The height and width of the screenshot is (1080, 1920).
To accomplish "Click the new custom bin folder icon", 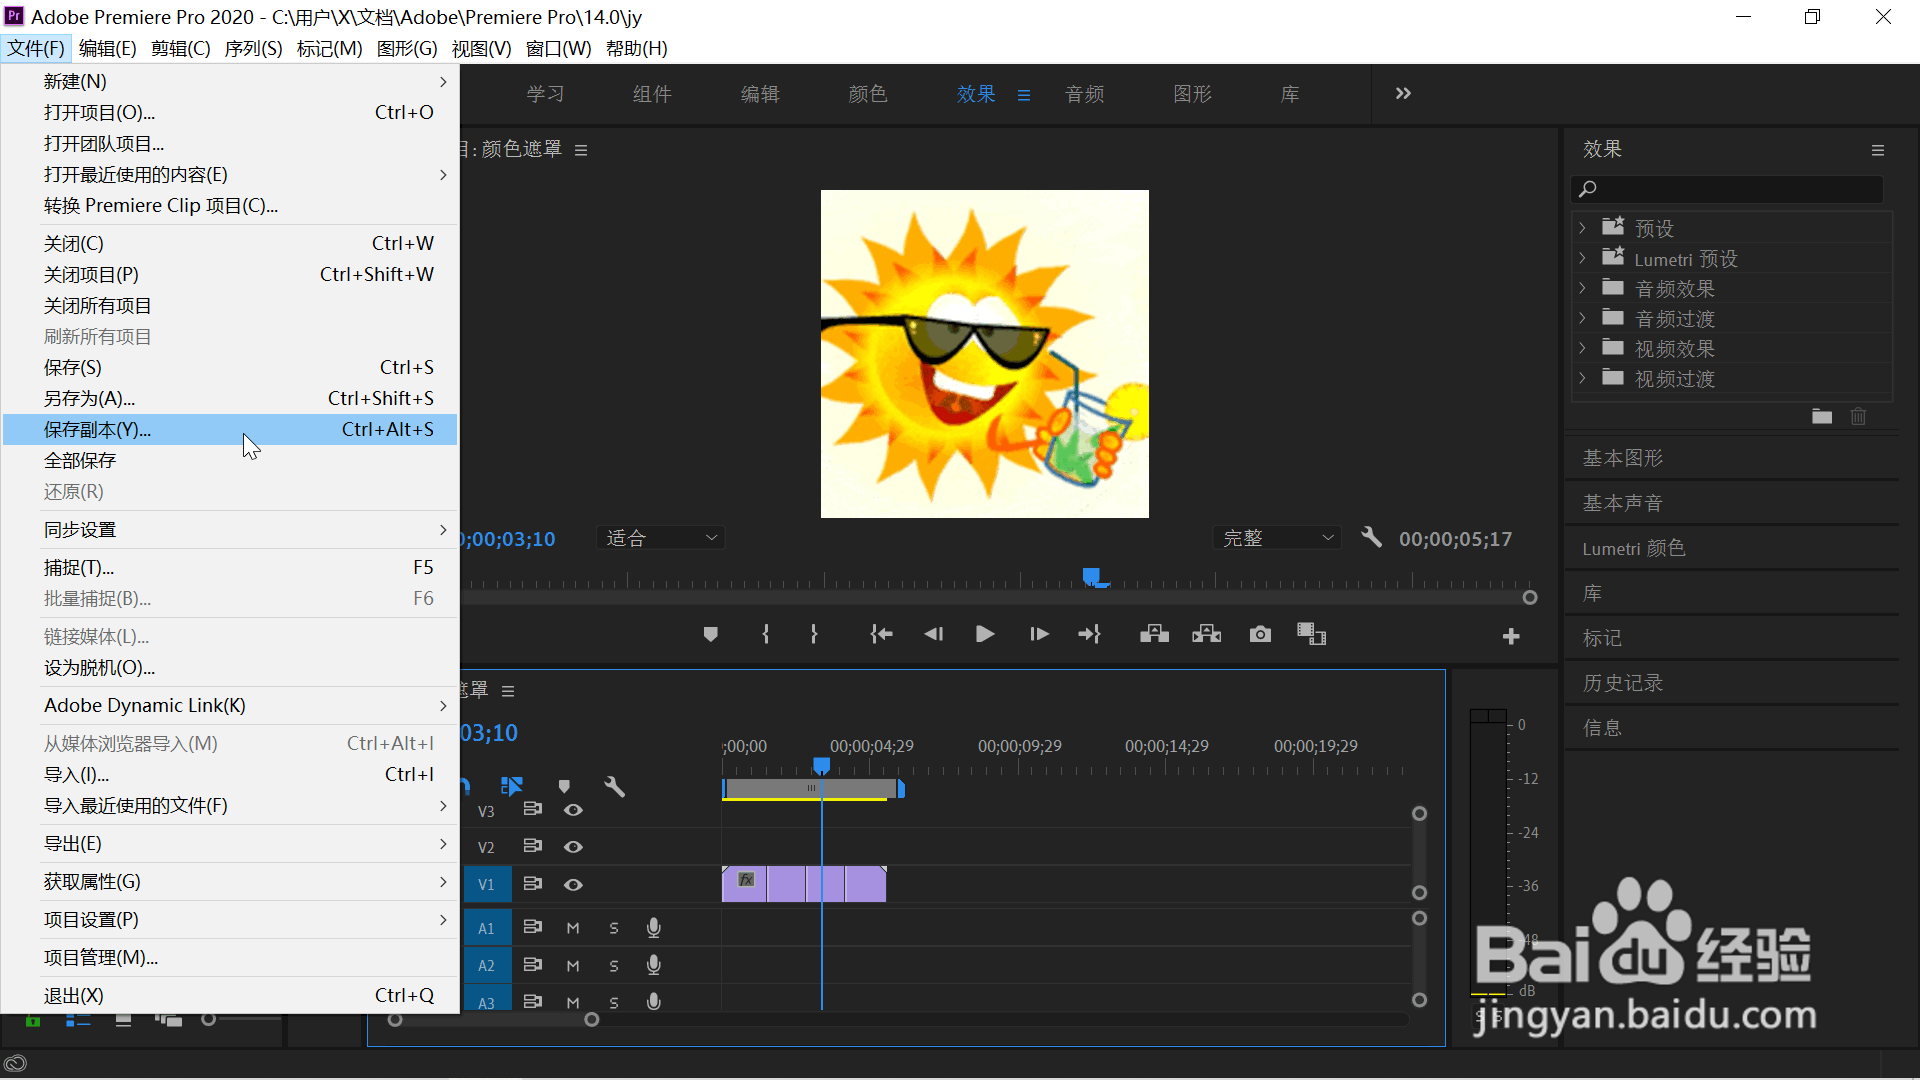I will pyautogui.click(x=1822, y=416).
